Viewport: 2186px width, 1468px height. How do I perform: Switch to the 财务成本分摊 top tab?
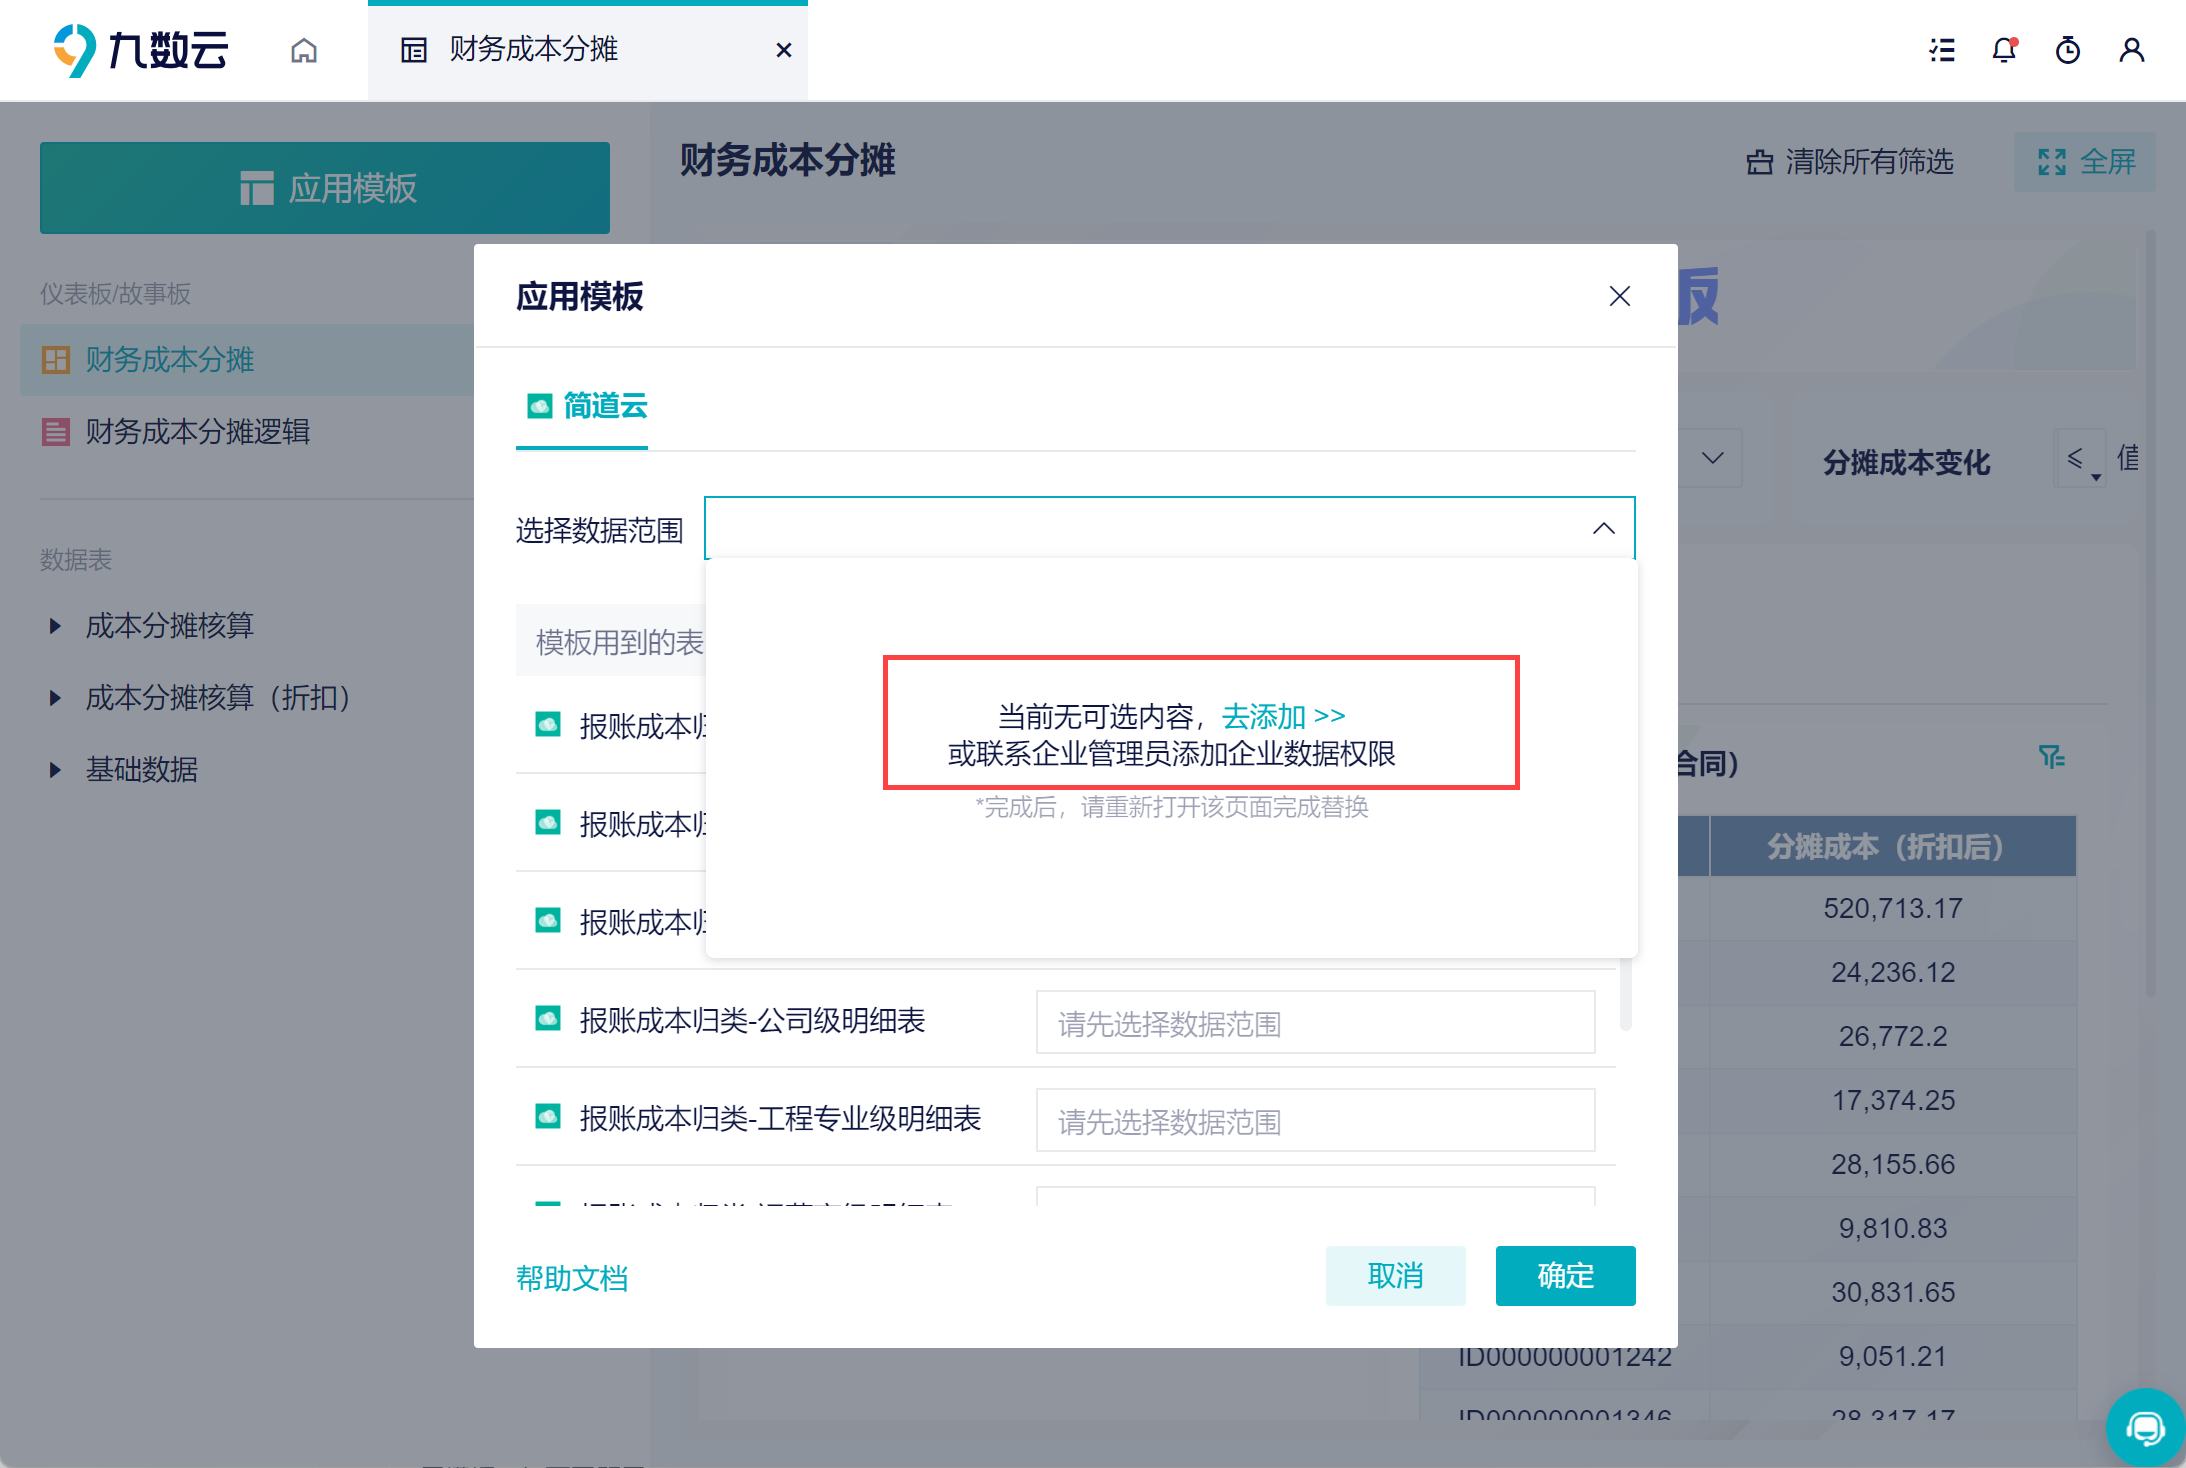(x=533, y=49)
